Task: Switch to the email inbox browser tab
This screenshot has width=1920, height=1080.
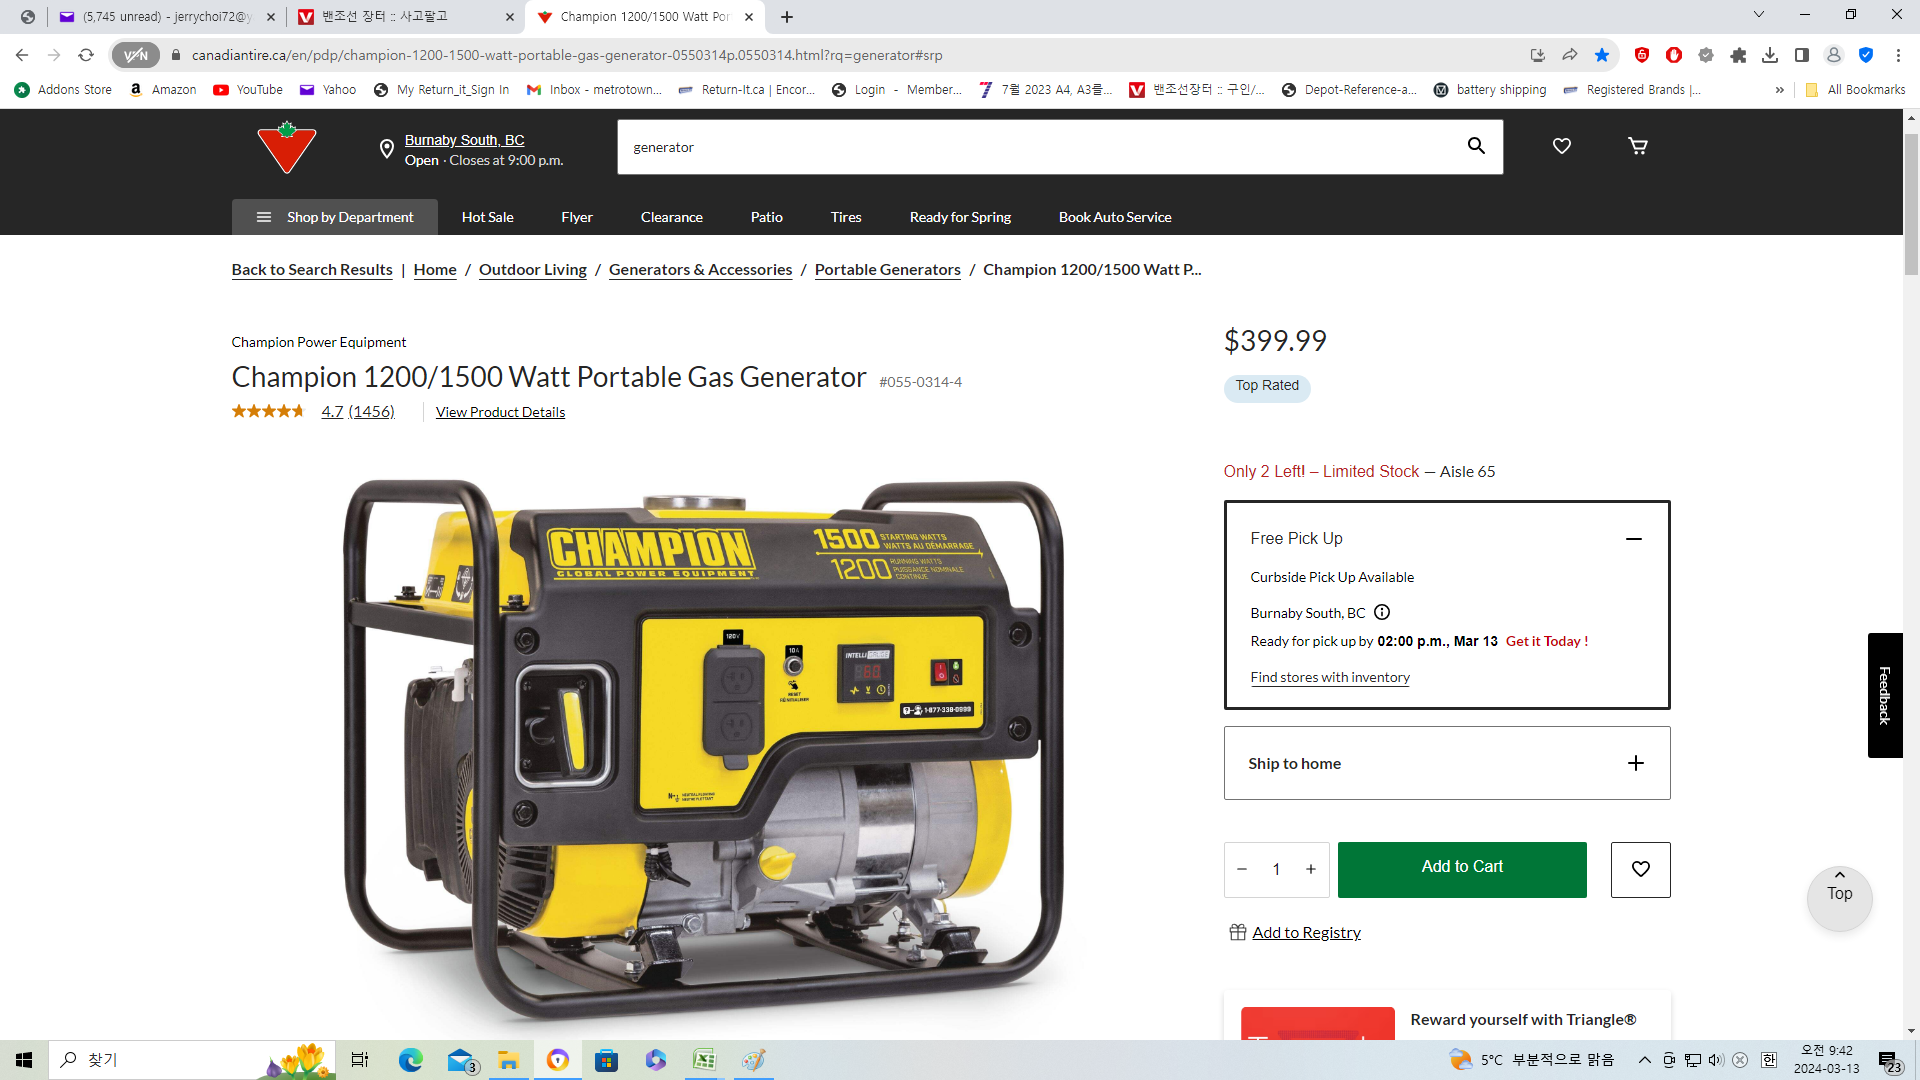Action: click(165, 17)
